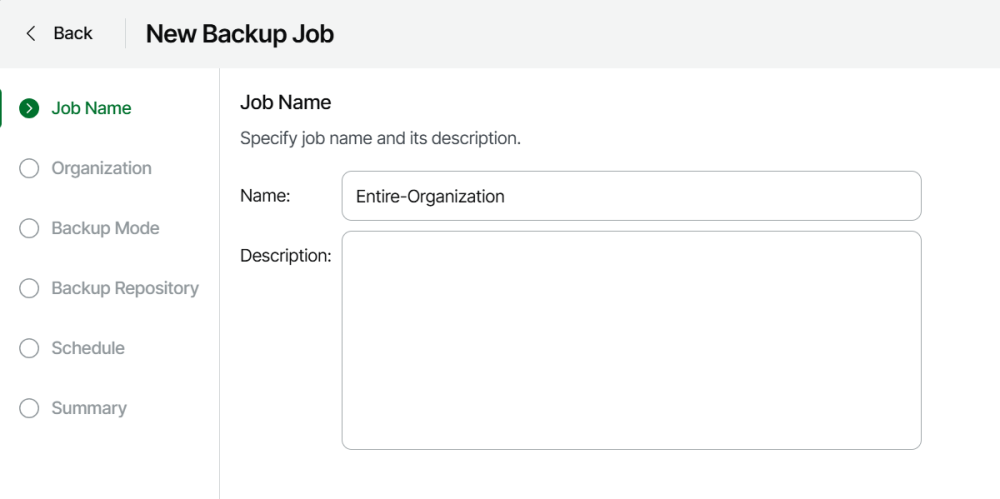Click the Schedule step circle indicator

(x=30, y=348)
